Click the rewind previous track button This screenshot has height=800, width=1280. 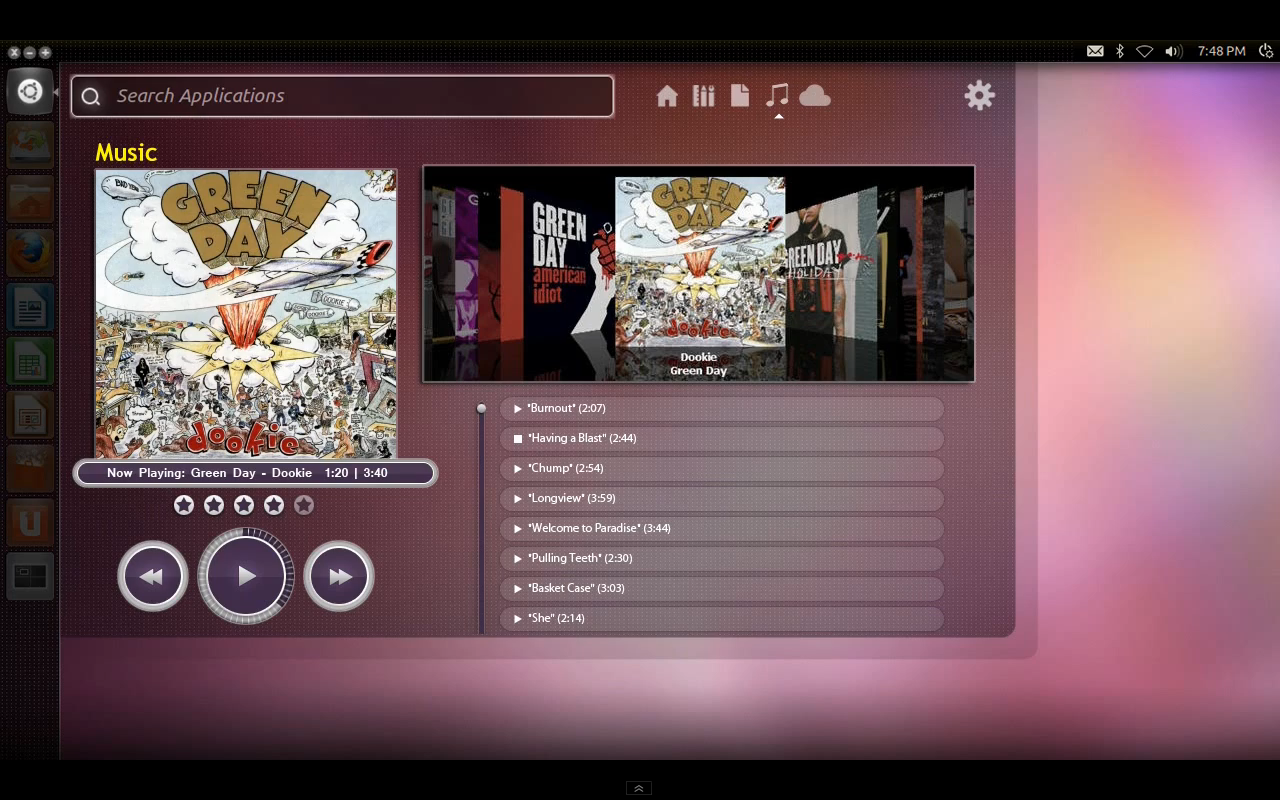152,576
